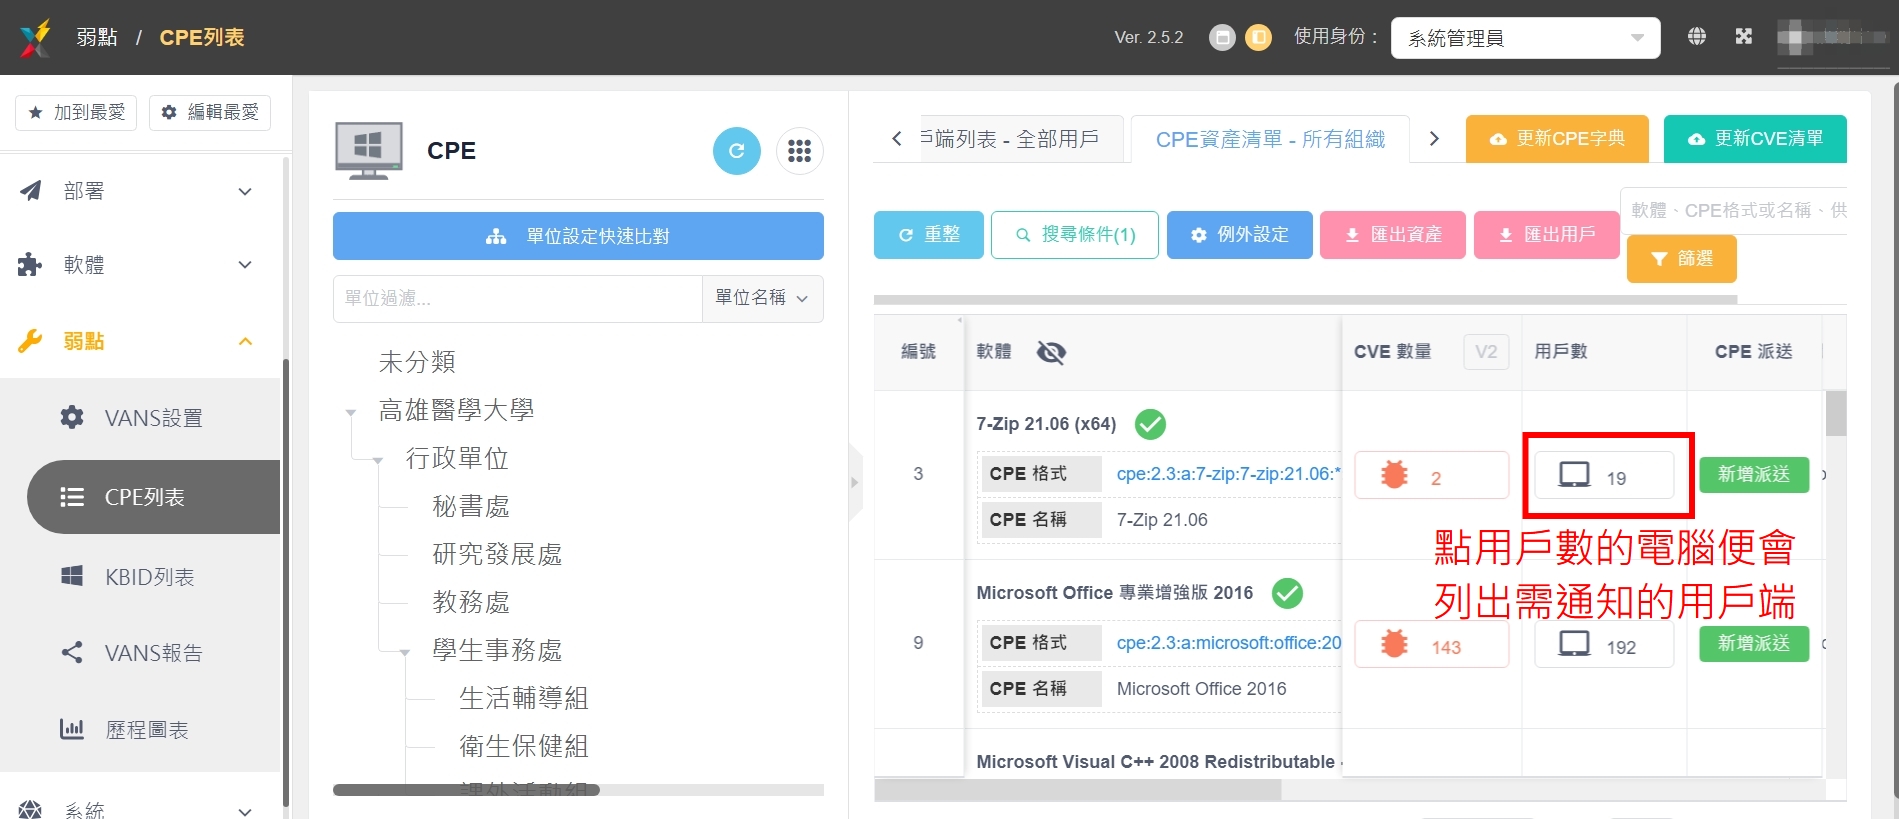Open KBID列表 in the sidebar
This screenshot has height=819, width=1899.
(x=153, y=577)
